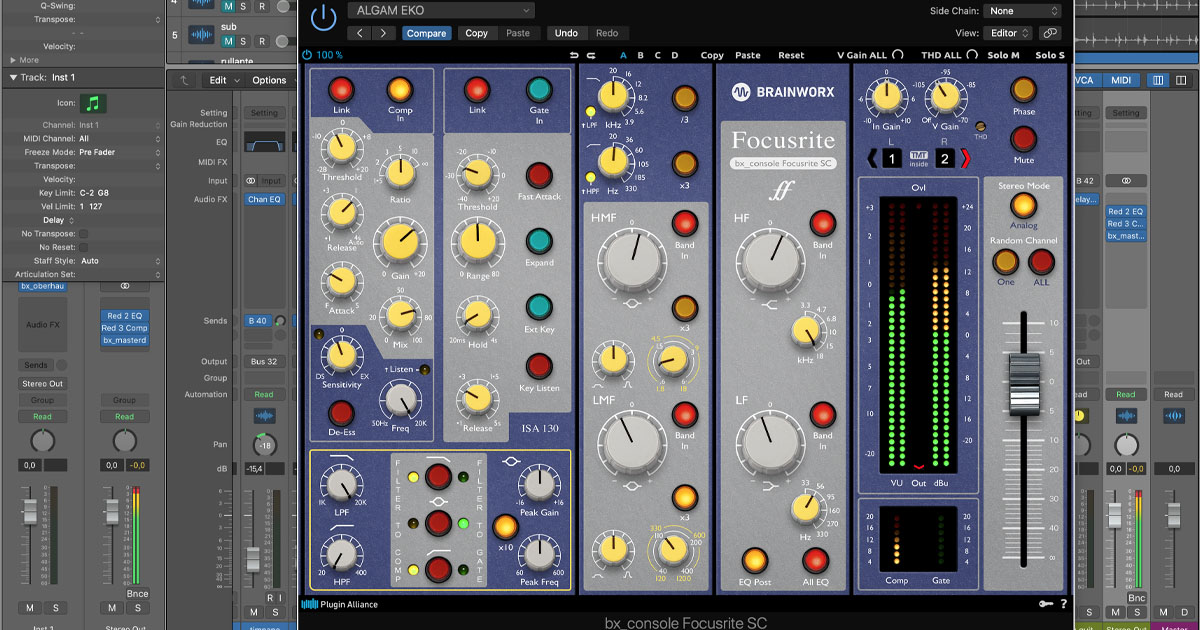Toggle the plugin power bypass button

[x=324, y=18]
